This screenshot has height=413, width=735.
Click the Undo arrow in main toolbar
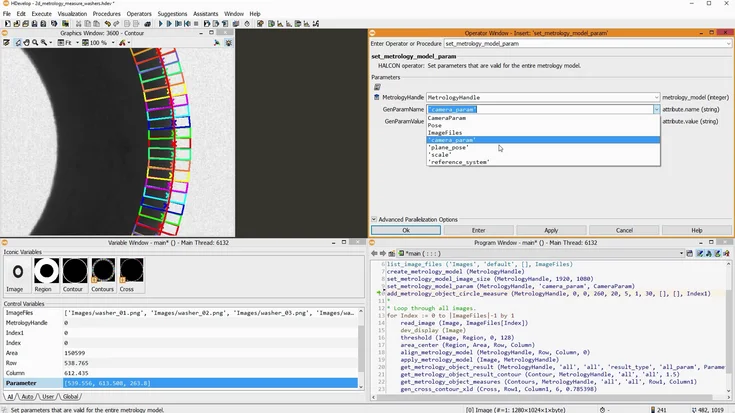pyautogui.click(x=107, y=24)
